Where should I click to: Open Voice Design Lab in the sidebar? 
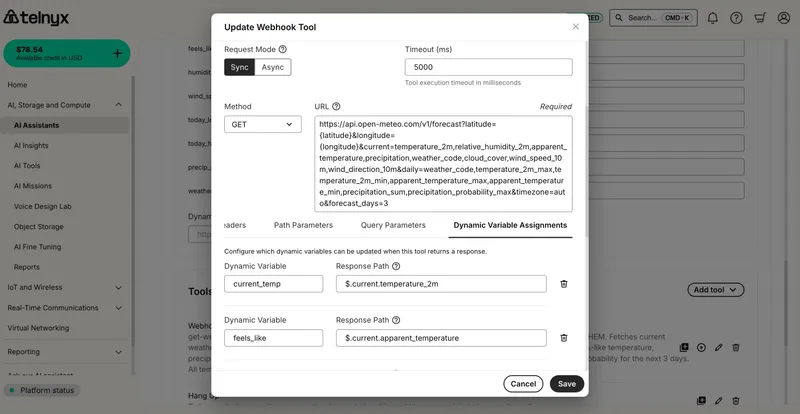pyautogui.click(x=42, y=207)
